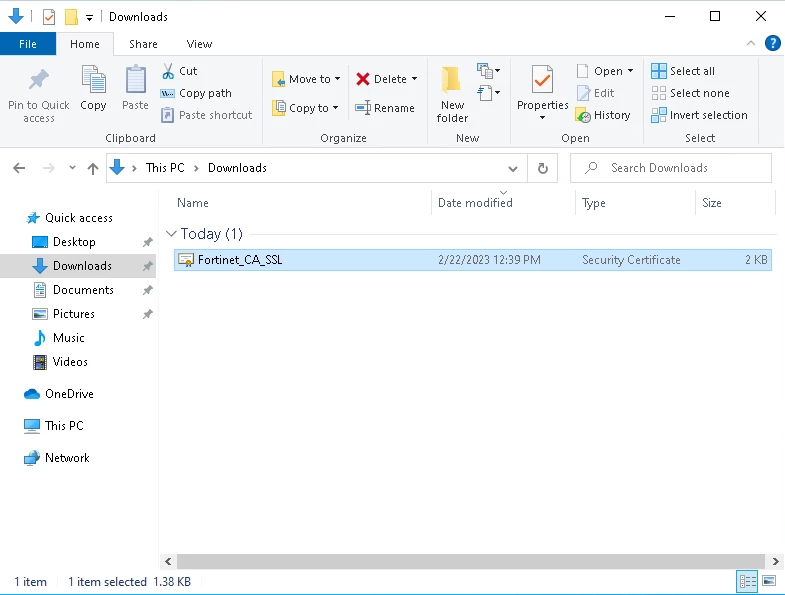Image resolution: width=785 pixels, height=595 pixels.
Task: Select all items in folder
Action: pyautogui.click(x=683, y=71)
